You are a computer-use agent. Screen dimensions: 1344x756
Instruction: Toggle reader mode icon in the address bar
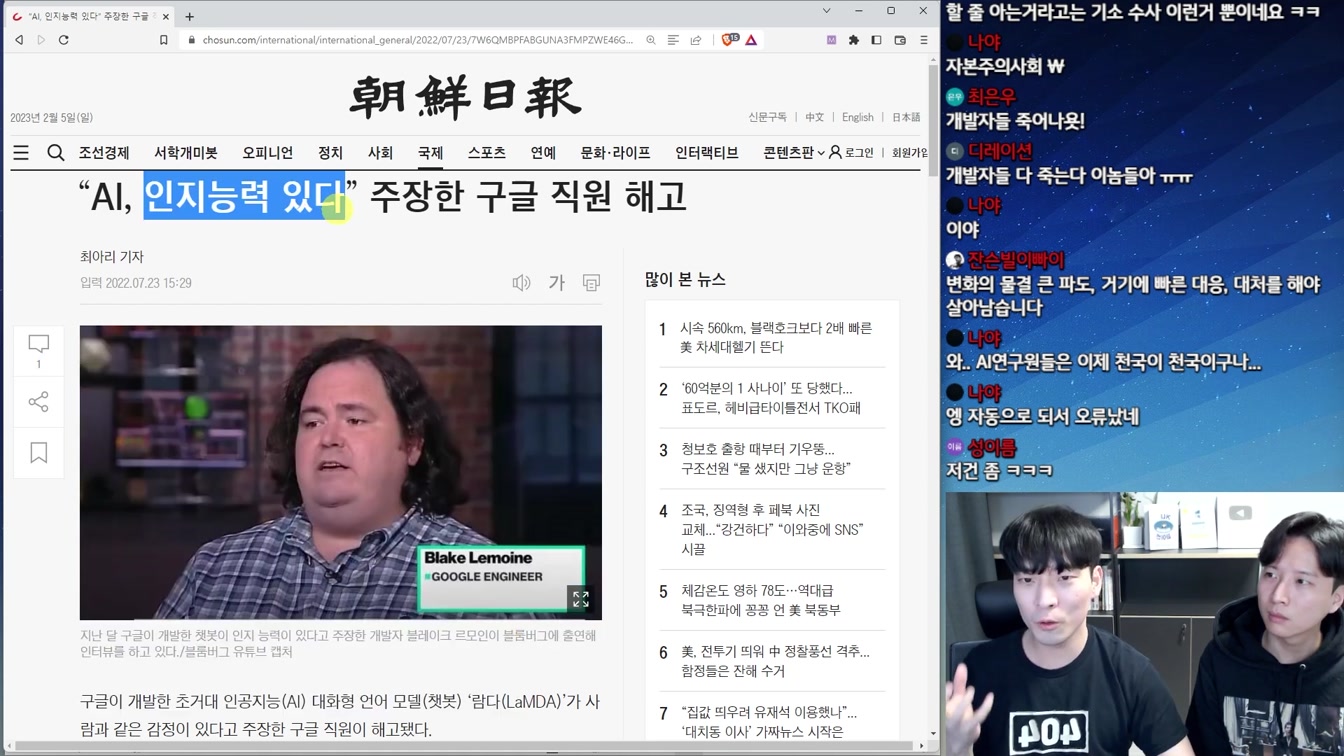tap(673, 40)
